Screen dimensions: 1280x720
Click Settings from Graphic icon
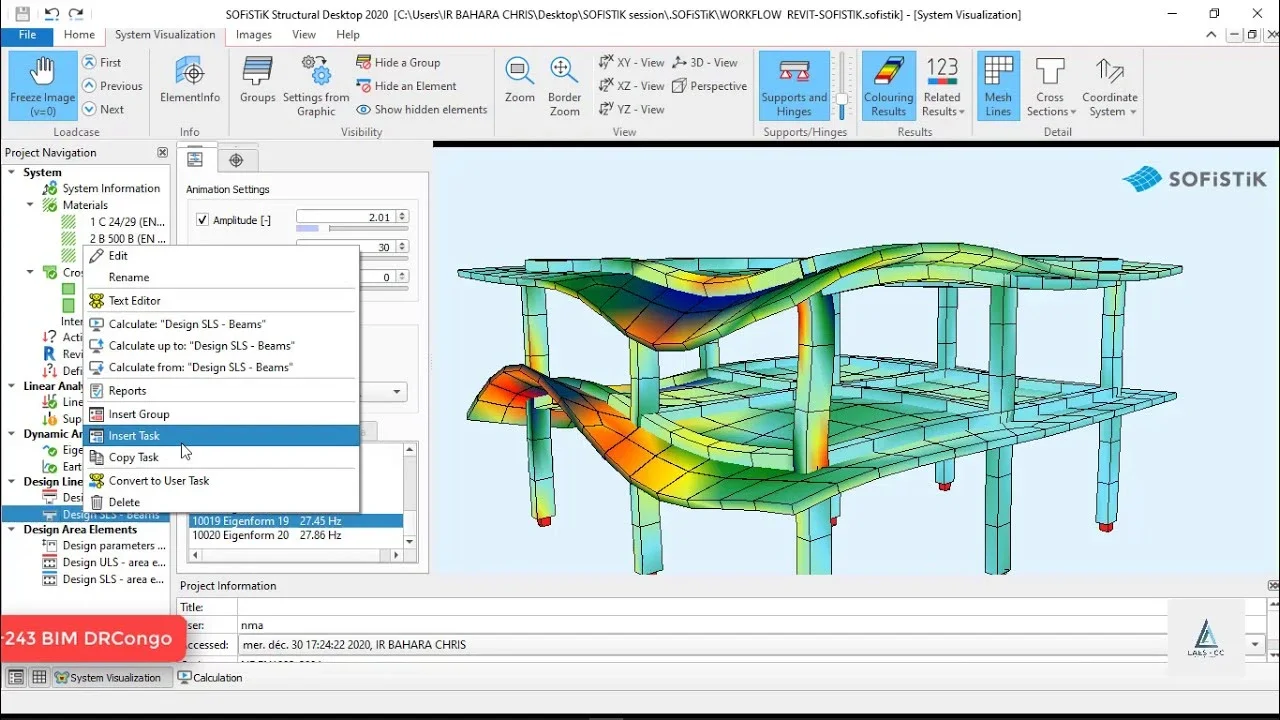tap(316, 86)
